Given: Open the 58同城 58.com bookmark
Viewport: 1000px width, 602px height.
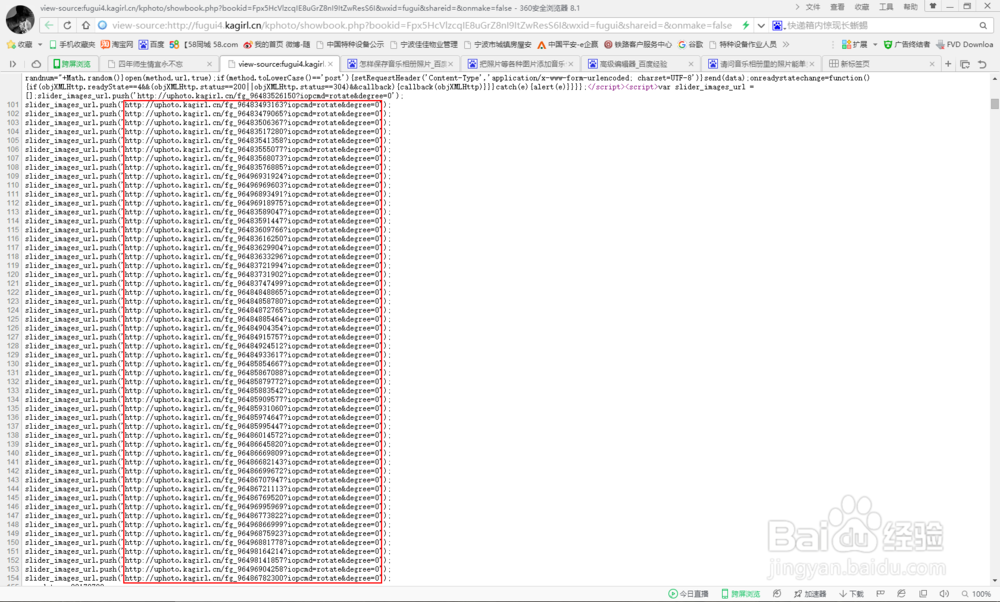Looking at the screenshot, I should pyautogui.click(x=203, y=45).
